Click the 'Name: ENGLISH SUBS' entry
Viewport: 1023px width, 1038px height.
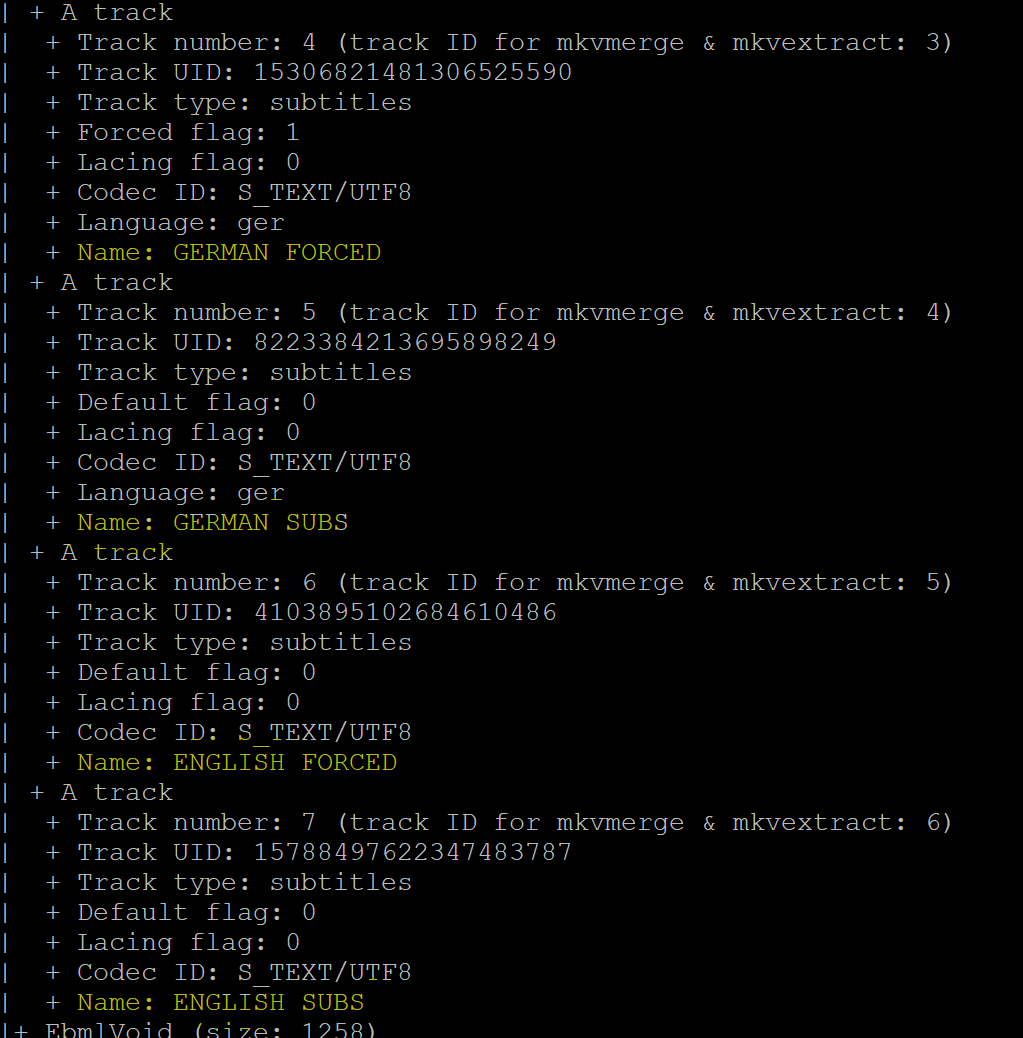(220, 1002)
